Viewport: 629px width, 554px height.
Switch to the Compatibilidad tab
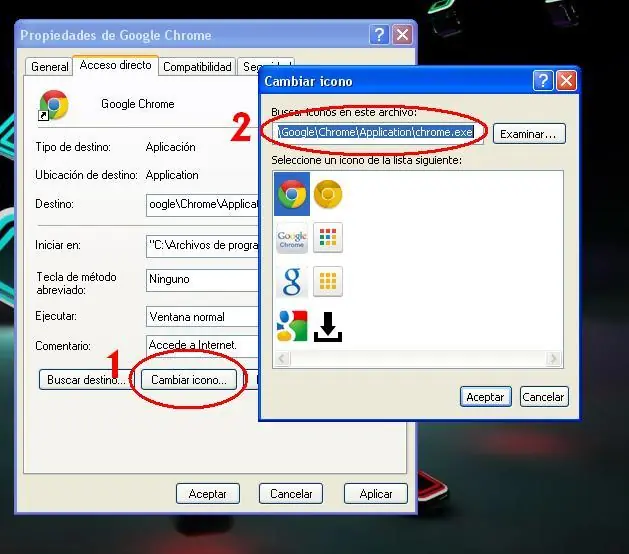pos(197,67)
